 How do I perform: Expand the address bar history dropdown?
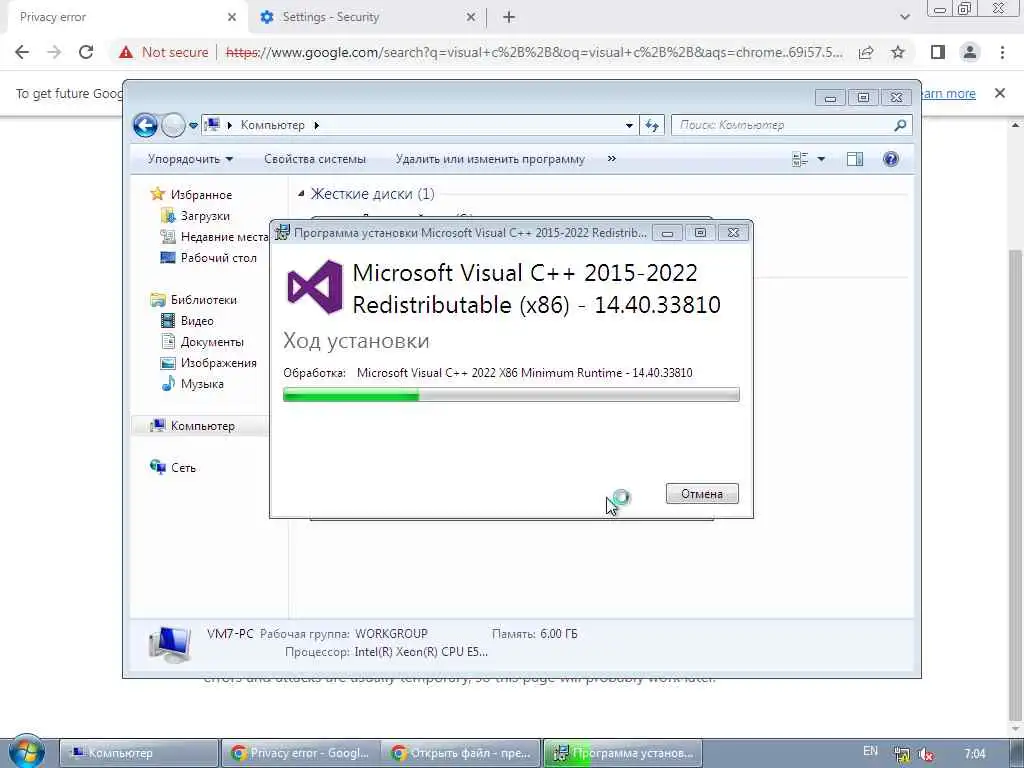coord(629,125)
